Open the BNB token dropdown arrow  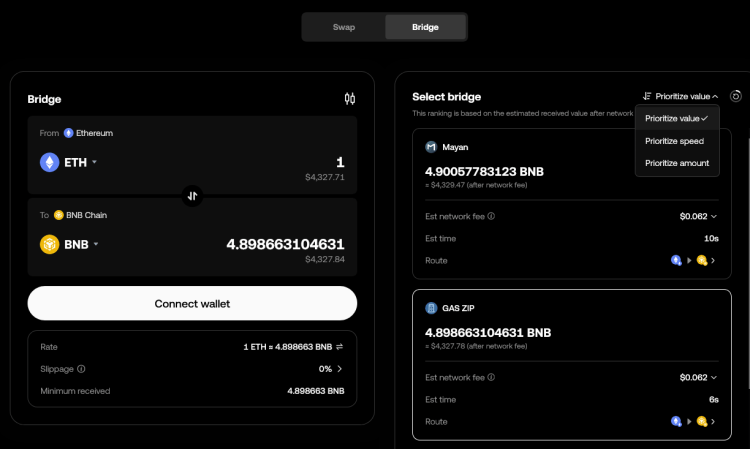pyautogui.click(x=96, y=244)
